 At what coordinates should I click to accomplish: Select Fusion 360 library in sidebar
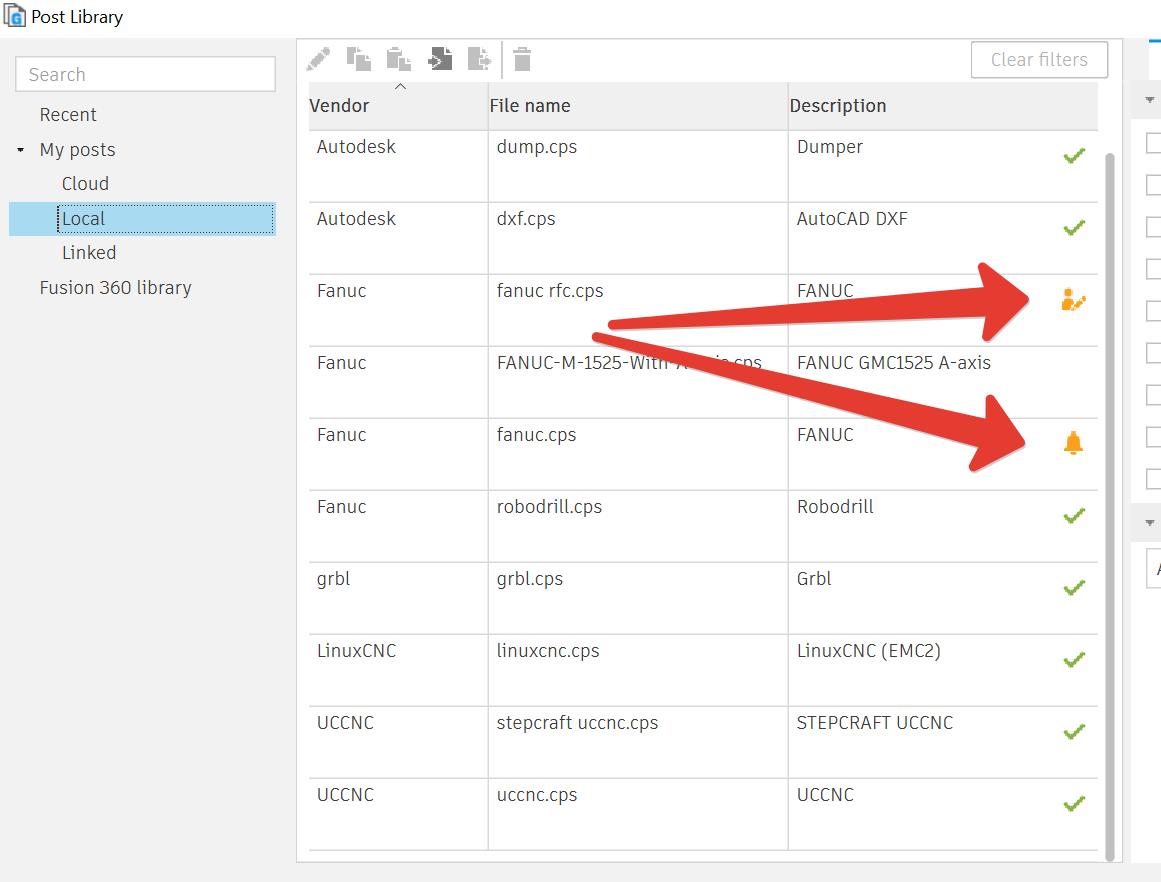(x=115, y=288)
